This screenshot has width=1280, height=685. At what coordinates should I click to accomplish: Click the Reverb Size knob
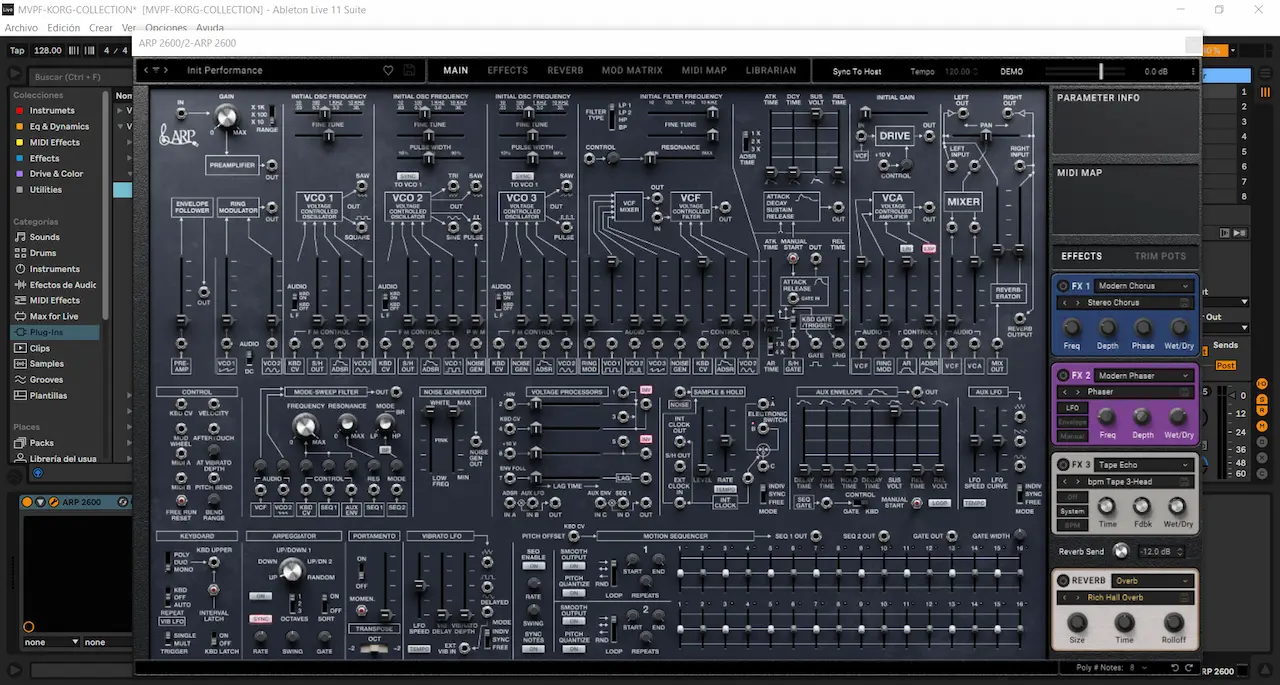1077,622
